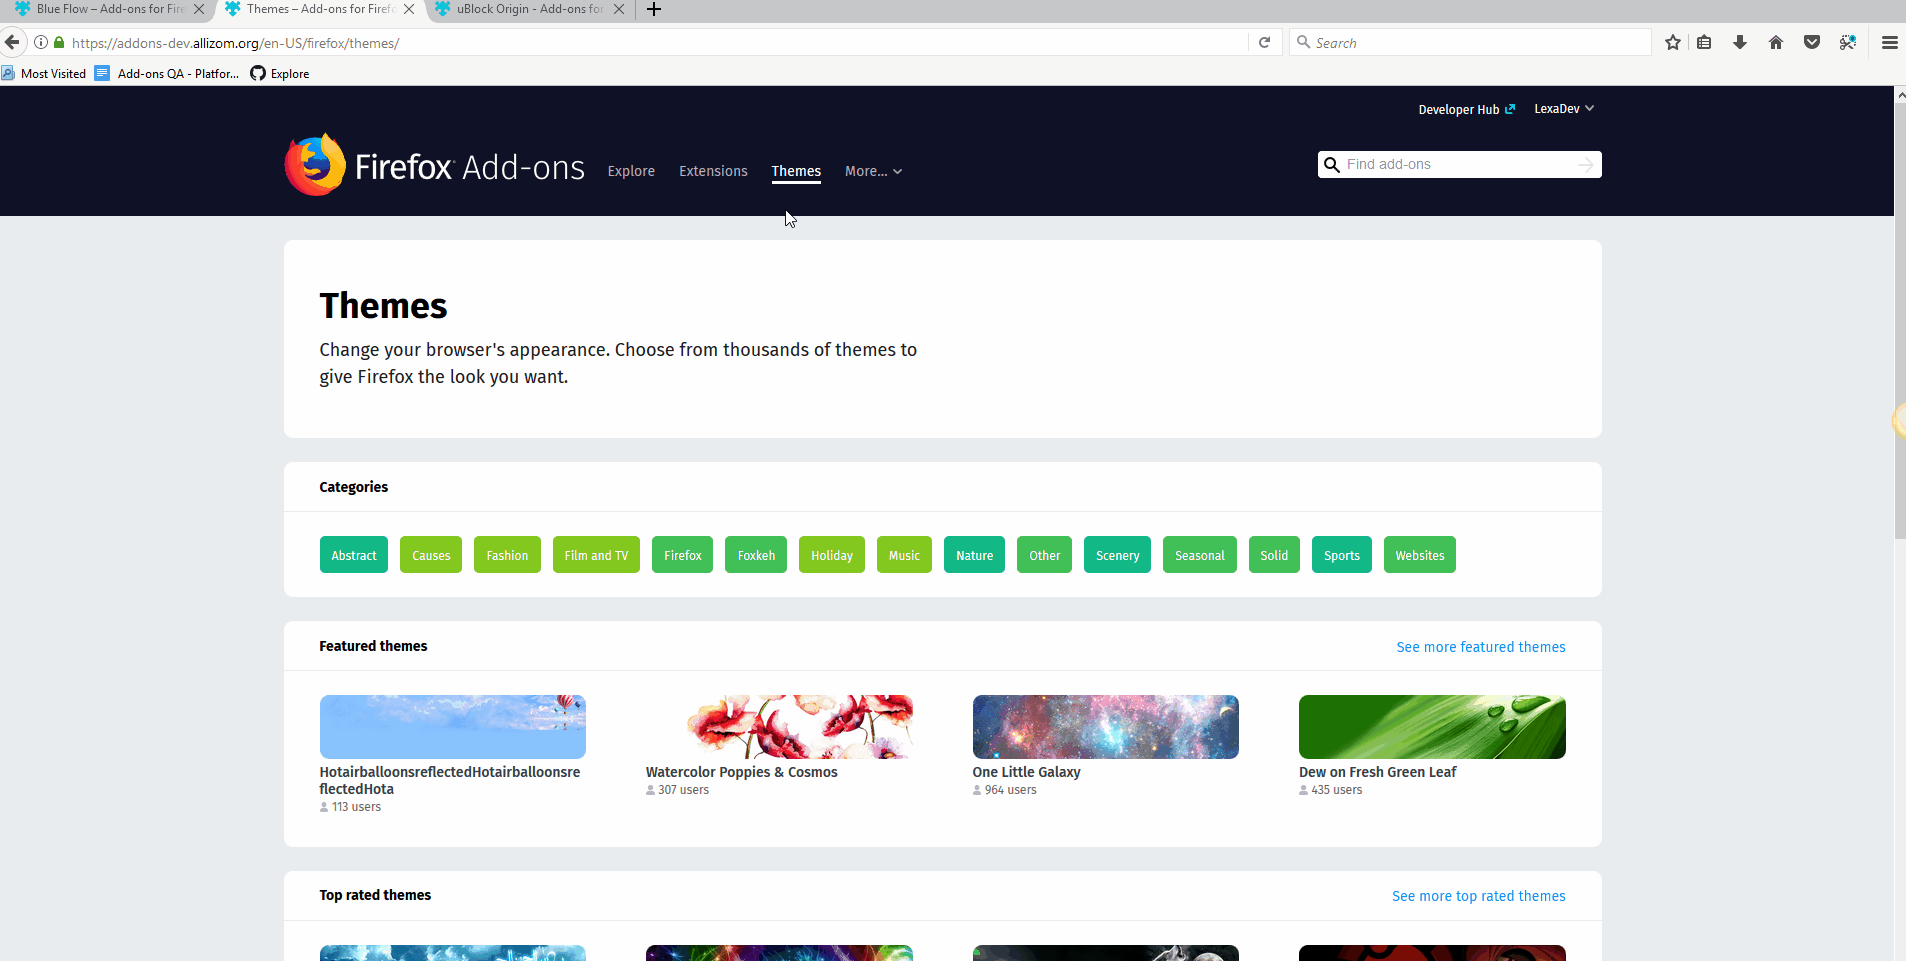Open the Explore navigation link

pos(631,171)
